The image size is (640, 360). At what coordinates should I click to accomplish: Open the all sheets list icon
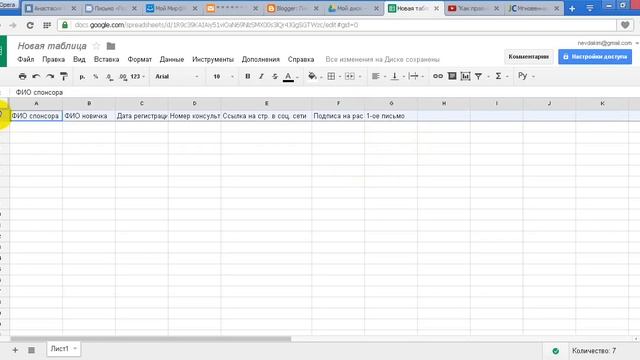(31, 350)
